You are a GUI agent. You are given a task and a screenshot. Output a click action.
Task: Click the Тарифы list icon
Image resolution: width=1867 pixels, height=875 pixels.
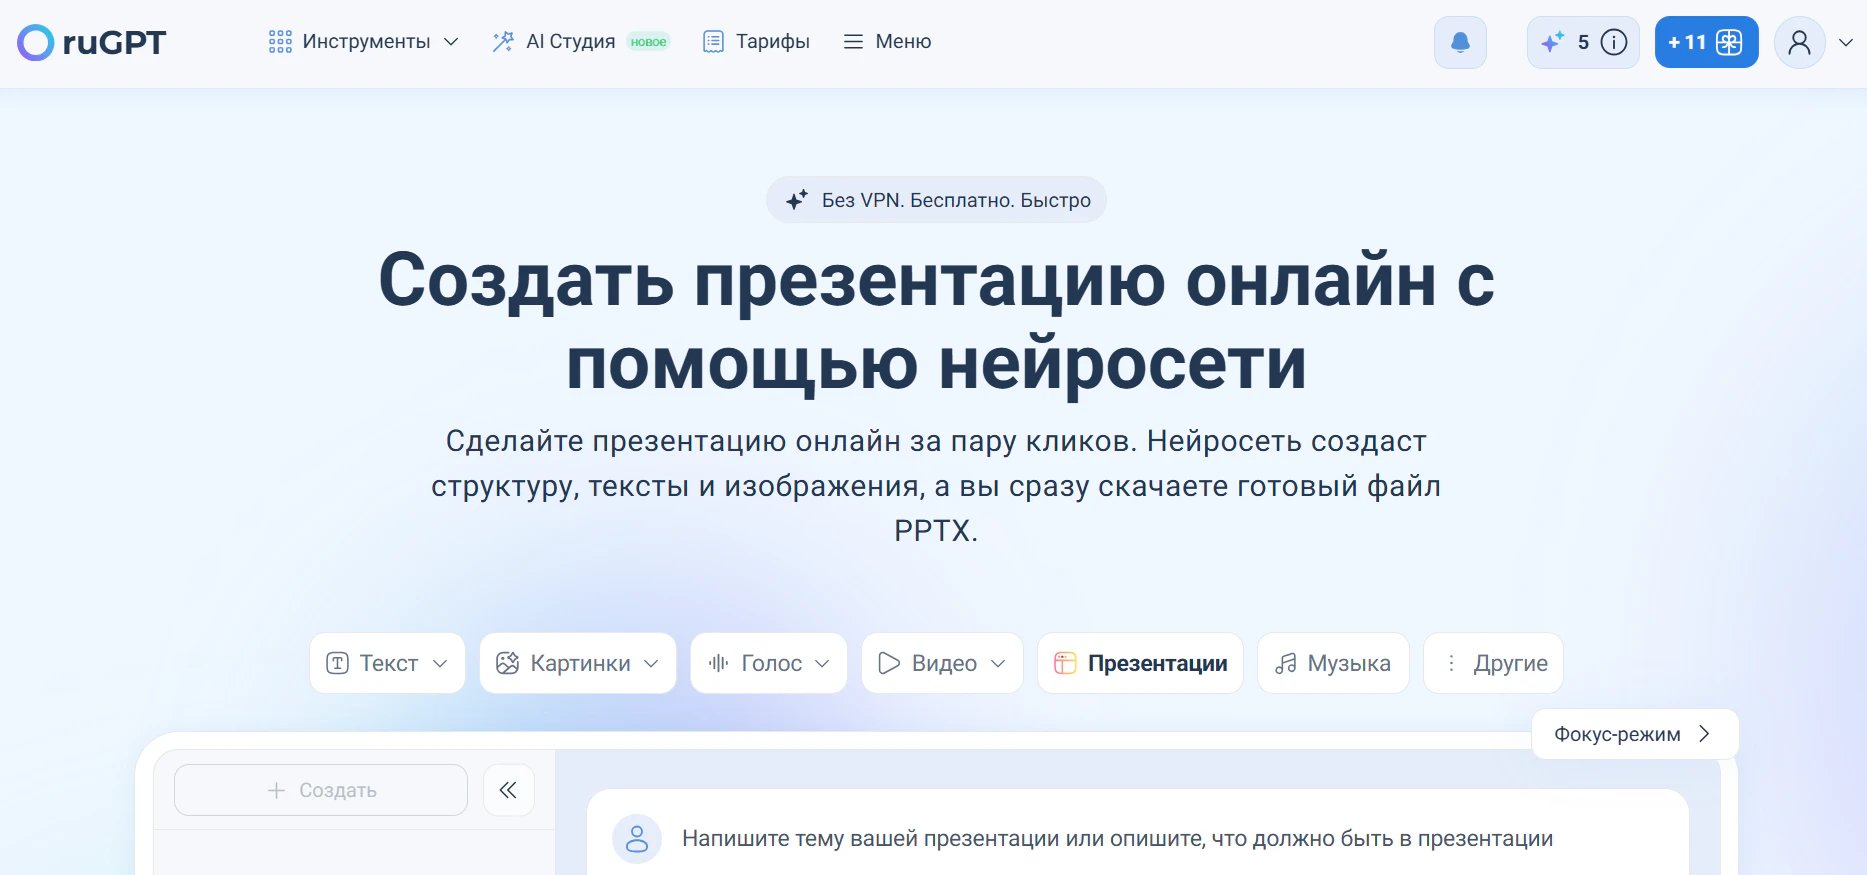(713, 41)
